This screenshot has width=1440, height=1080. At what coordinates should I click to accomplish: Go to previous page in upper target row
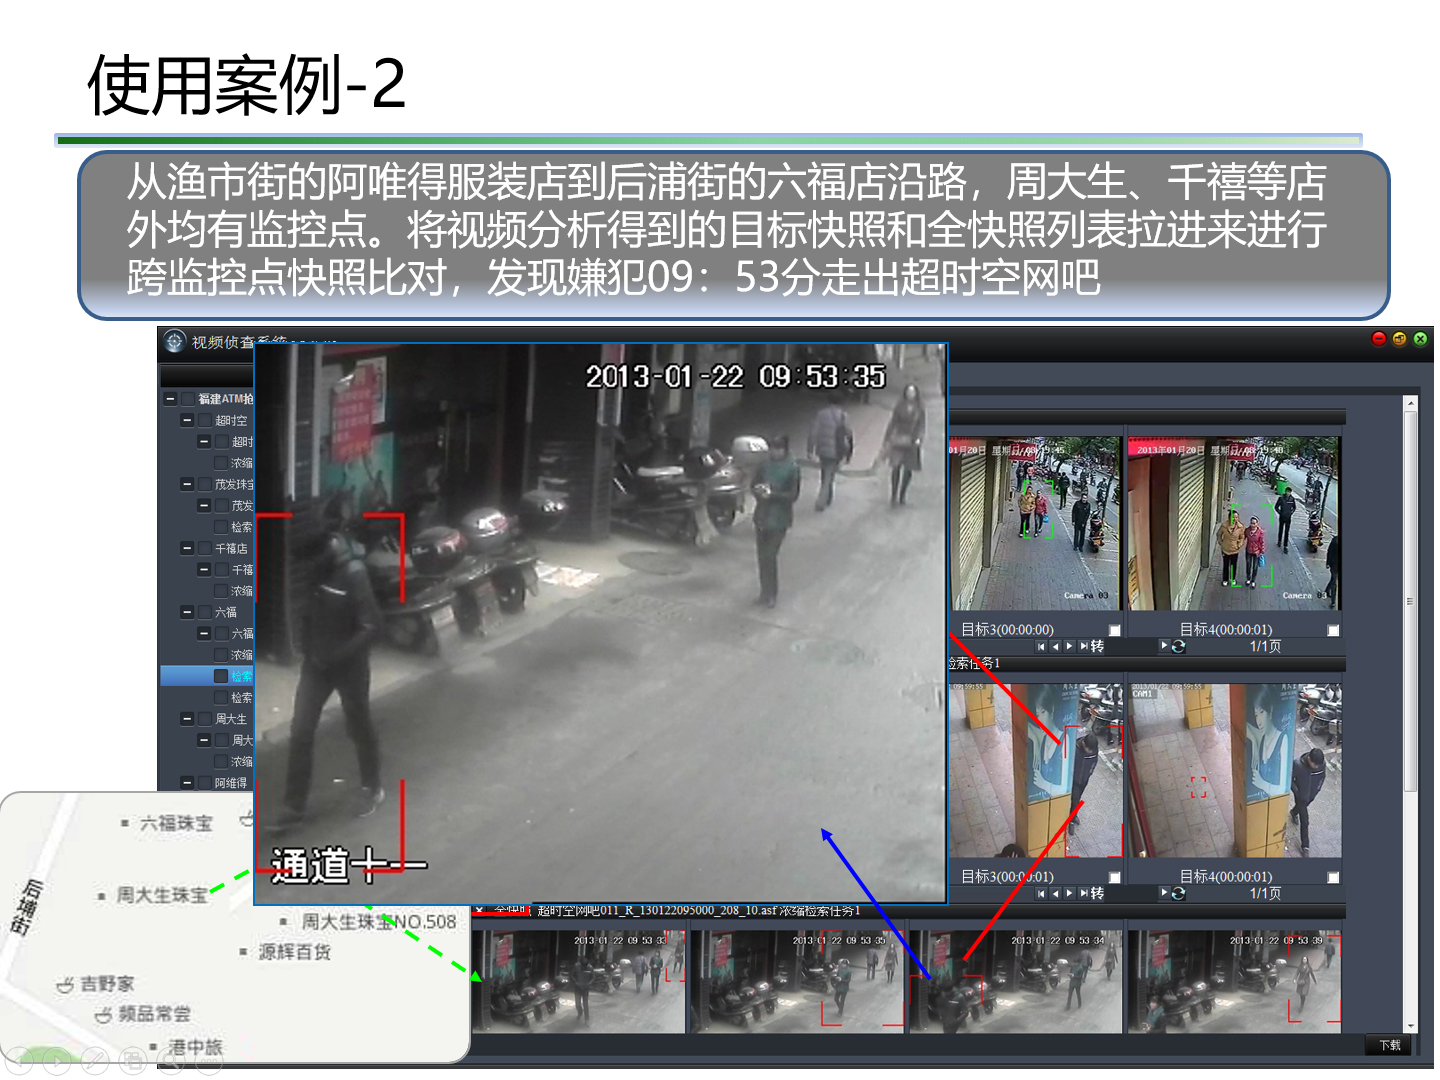point(1055,647)
